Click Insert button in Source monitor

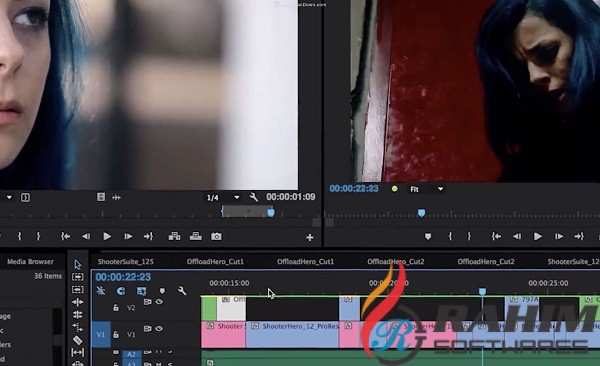coord(174,237)
